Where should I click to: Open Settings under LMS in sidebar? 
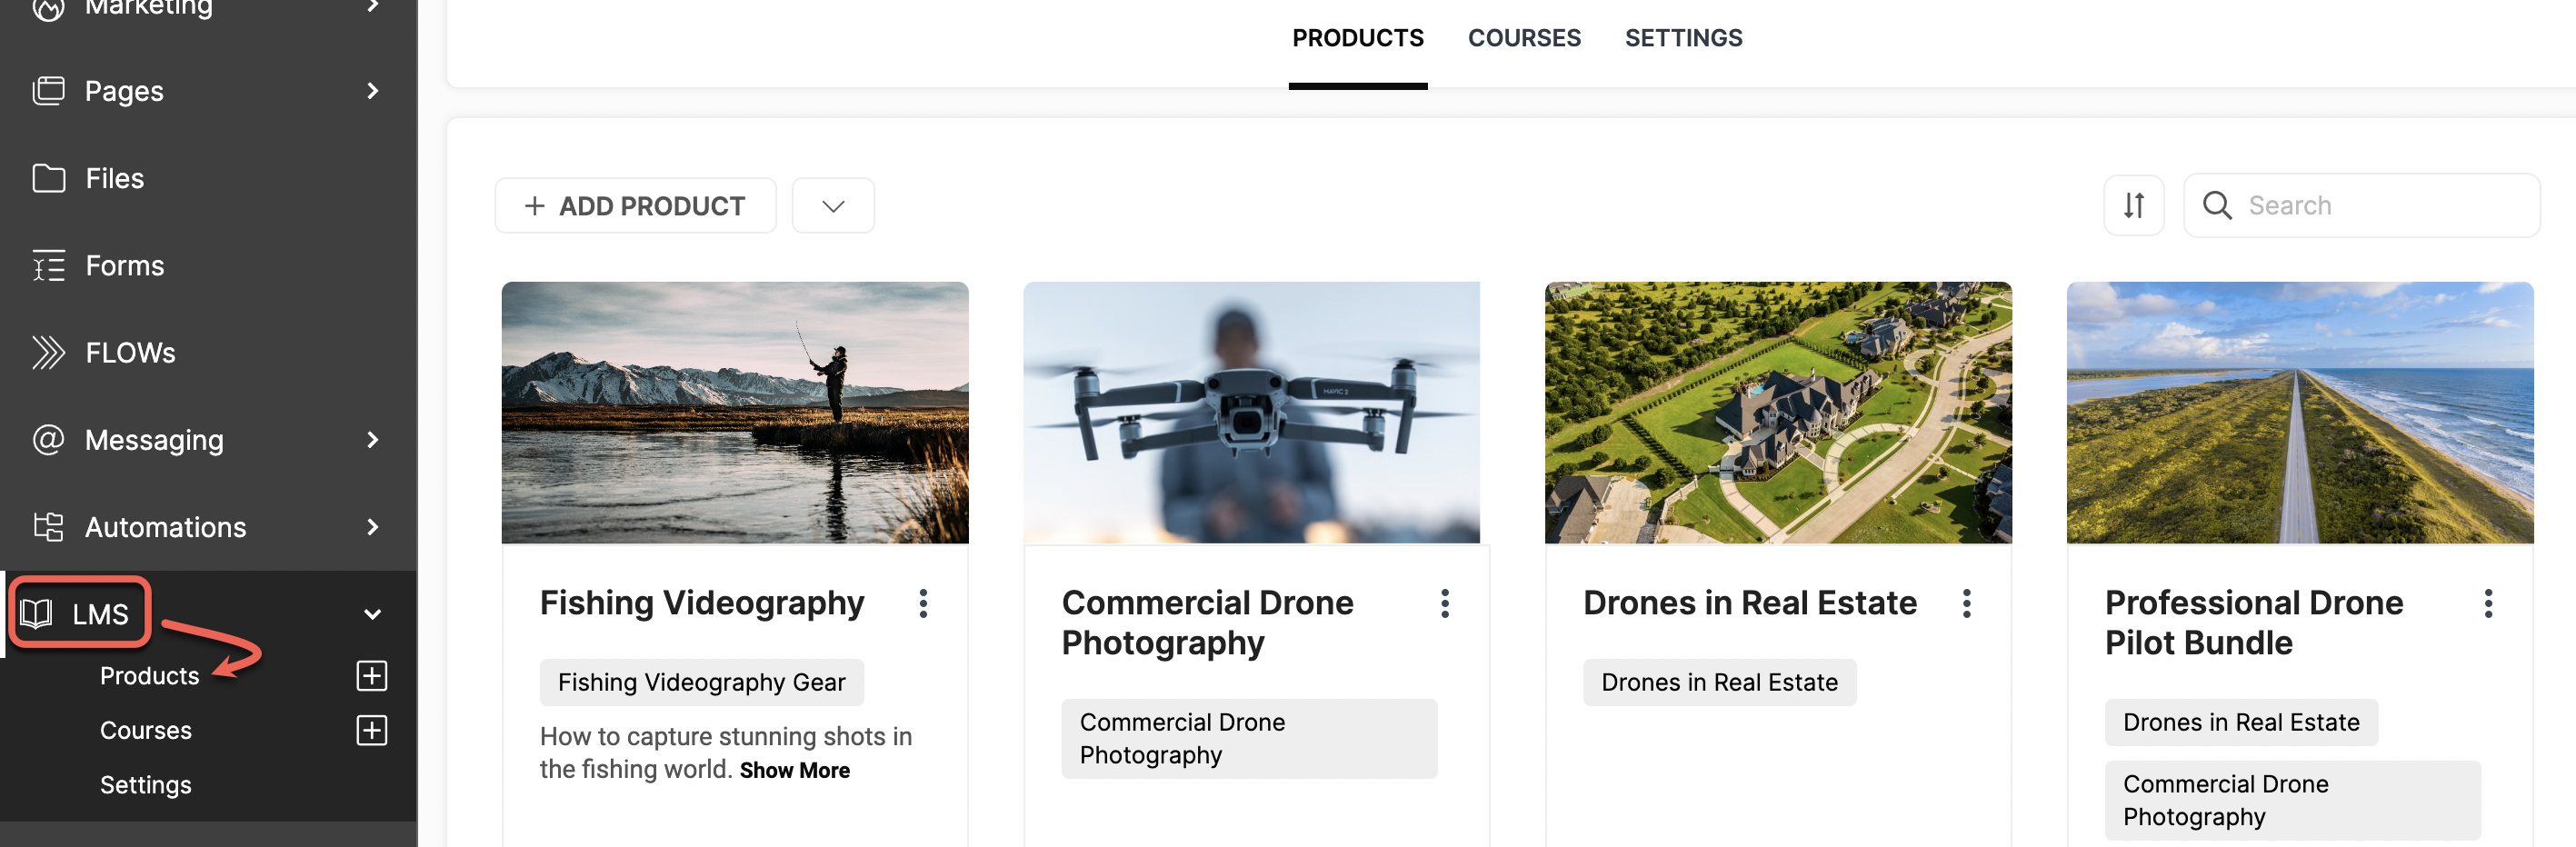point(145,785)
